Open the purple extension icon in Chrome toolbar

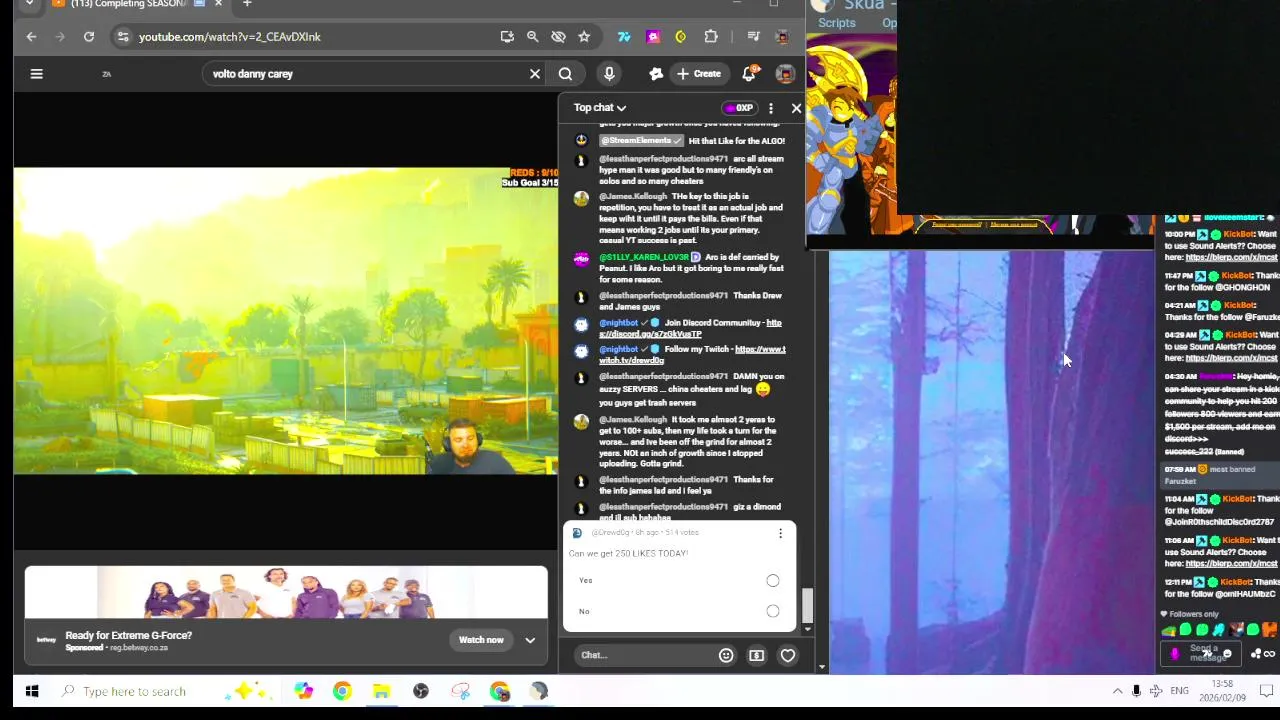point(653,37)
